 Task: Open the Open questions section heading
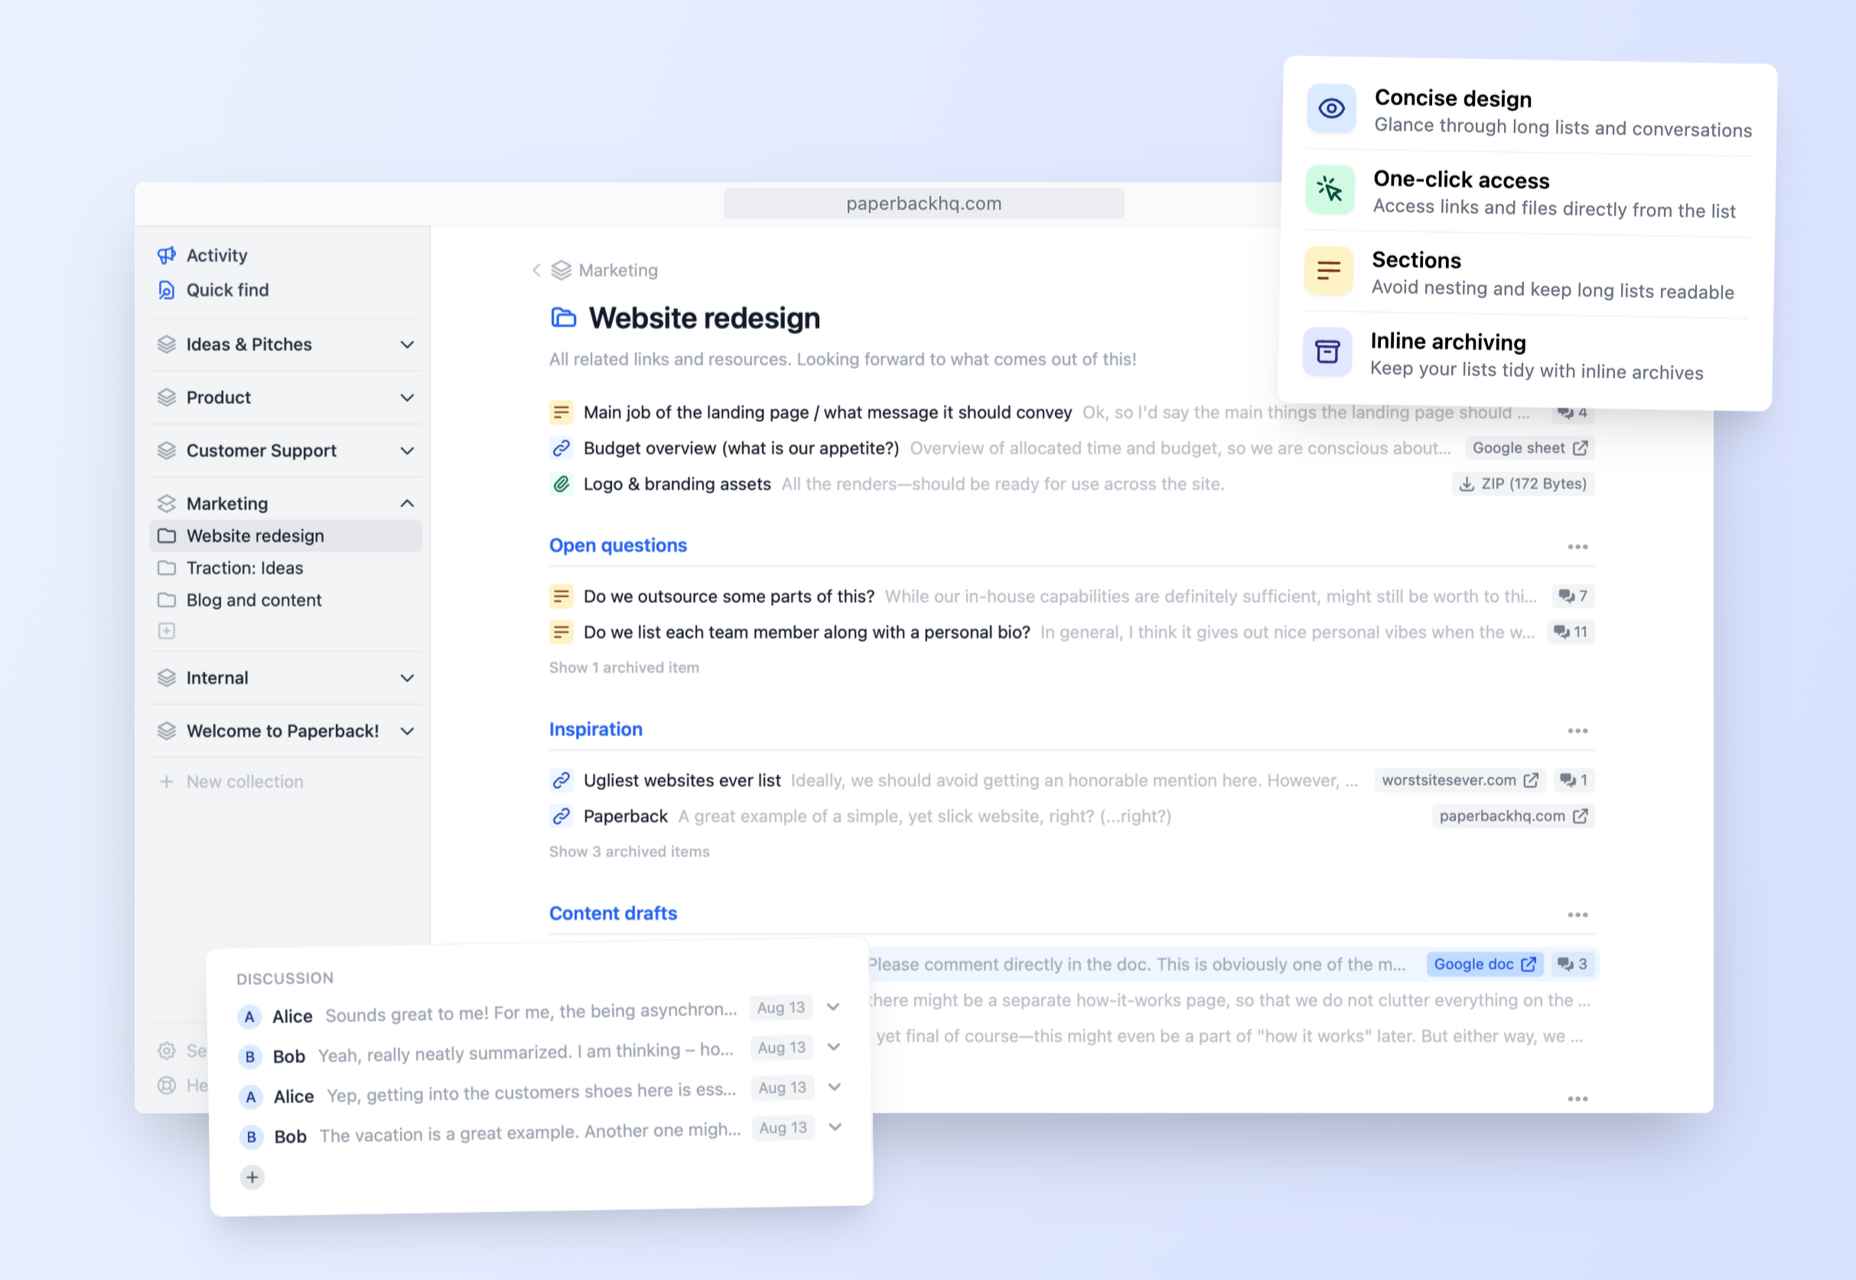click(x=618, y=545)
